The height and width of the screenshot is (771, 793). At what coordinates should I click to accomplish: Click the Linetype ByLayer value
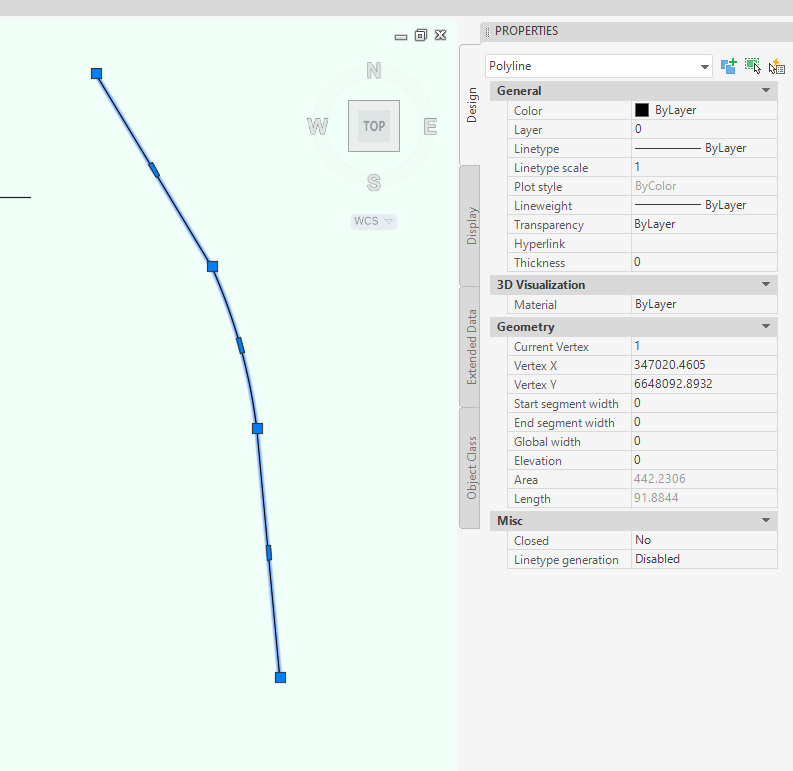tap(704, 148)
